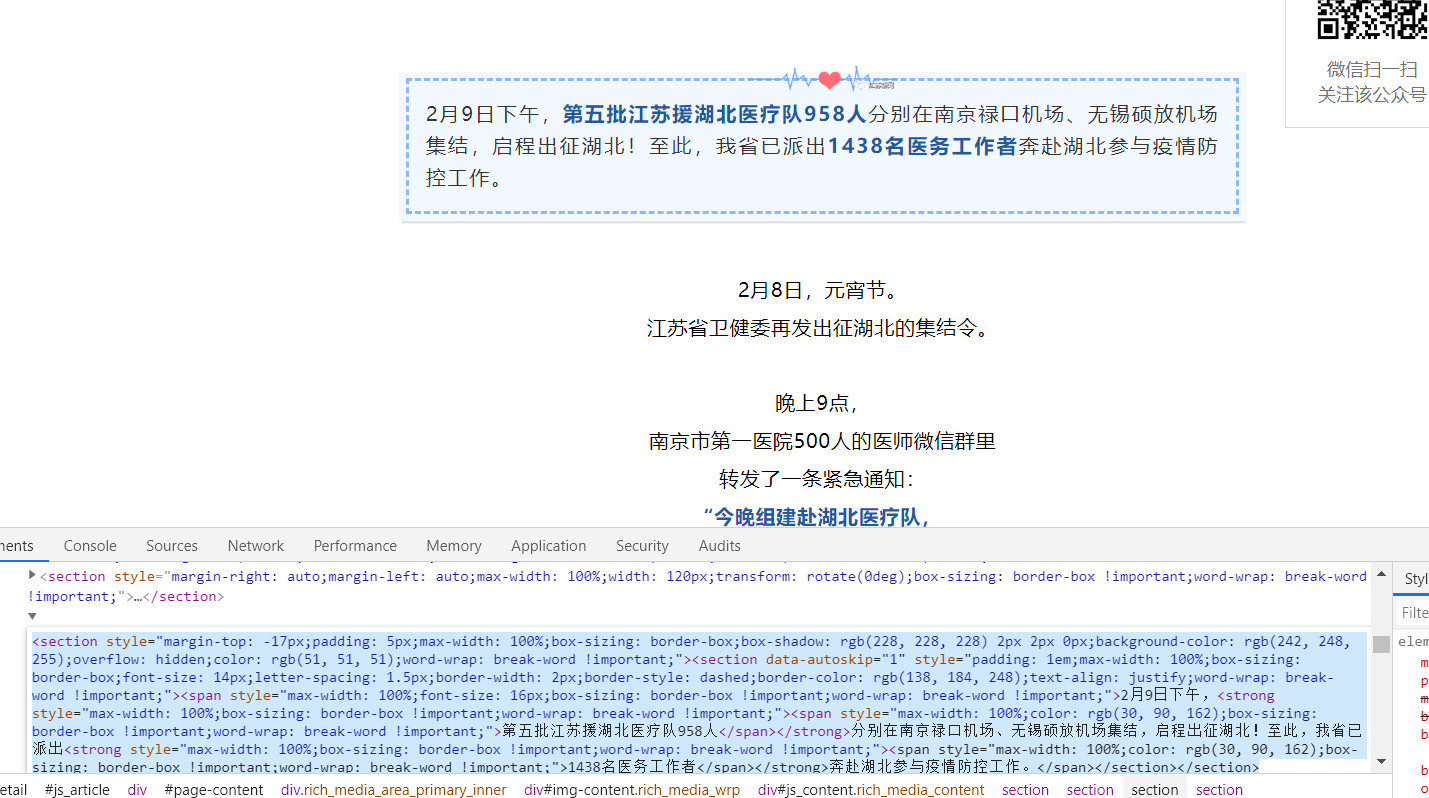
Task: Open the Styles sidebar tab
Action: pos(1416,579)
